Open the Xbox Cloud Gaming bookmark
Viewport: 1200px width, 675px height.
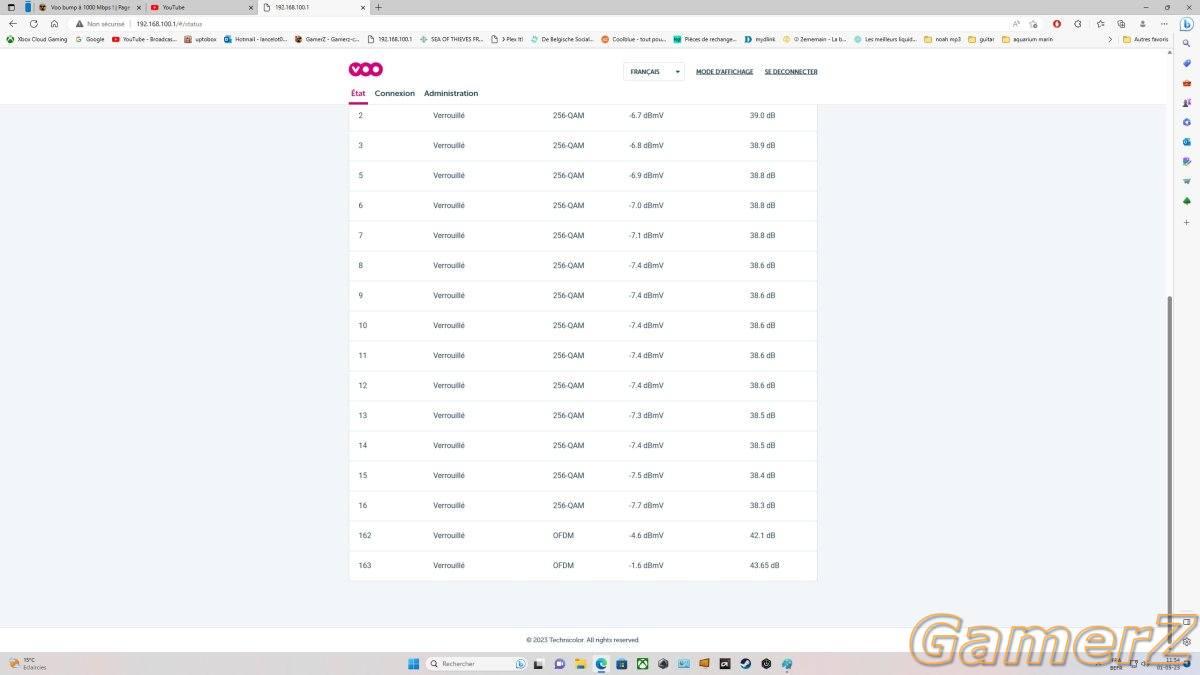tap(37, 39)
